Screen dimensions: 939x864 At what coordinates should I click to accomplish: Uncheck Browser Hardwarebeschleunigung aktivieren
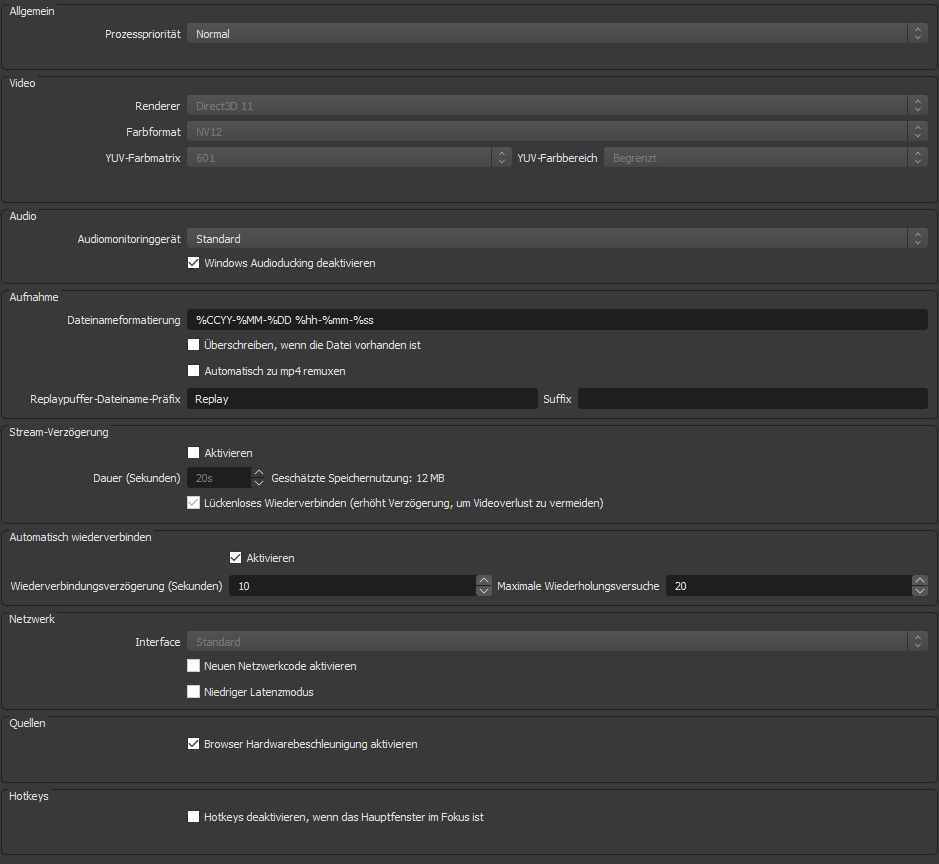pos(194,744)
